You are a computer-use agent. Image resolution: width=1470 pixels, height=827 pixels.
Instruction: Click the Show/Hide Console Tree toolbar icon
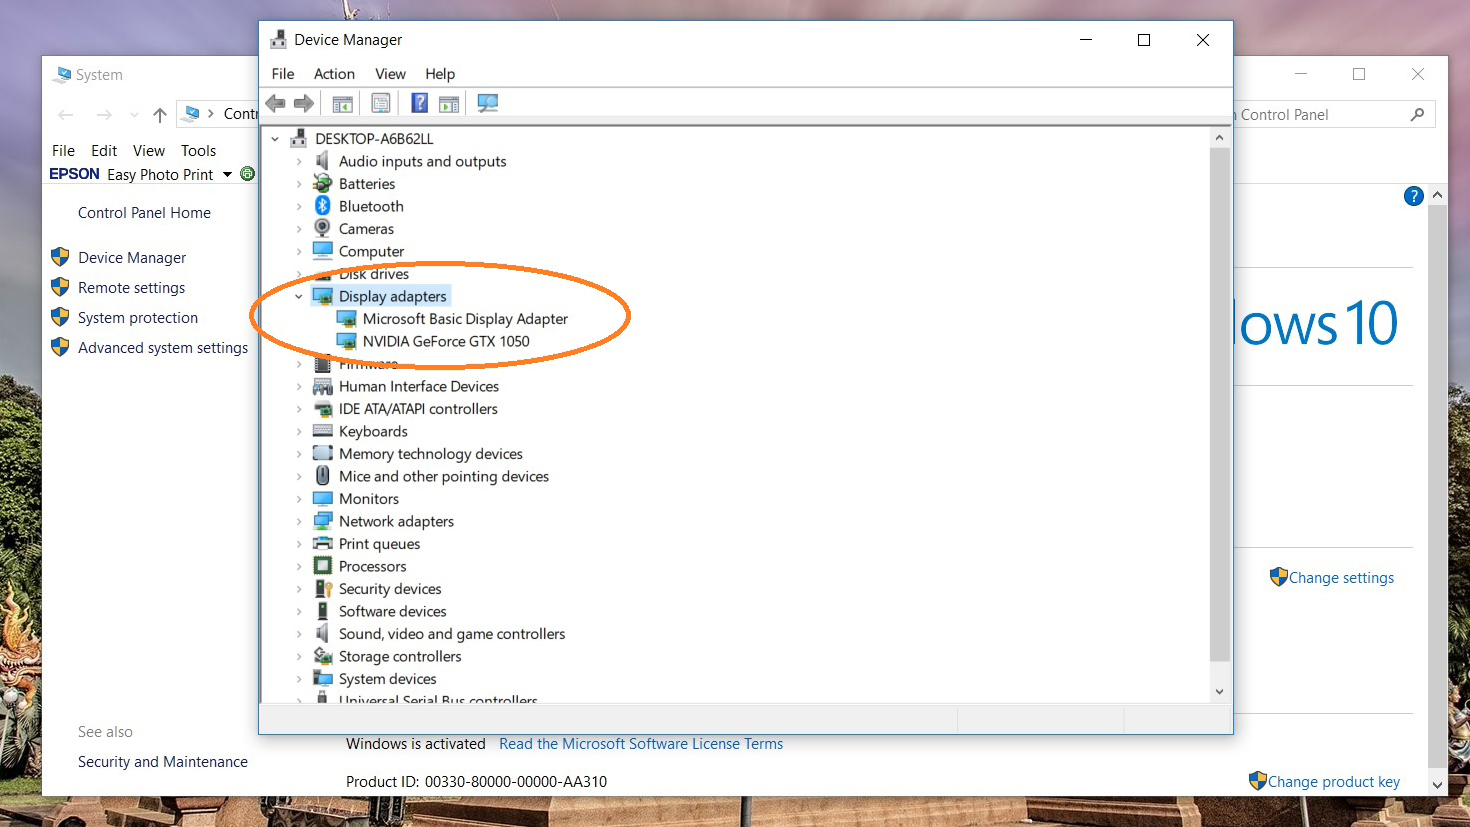click(343, 103)
